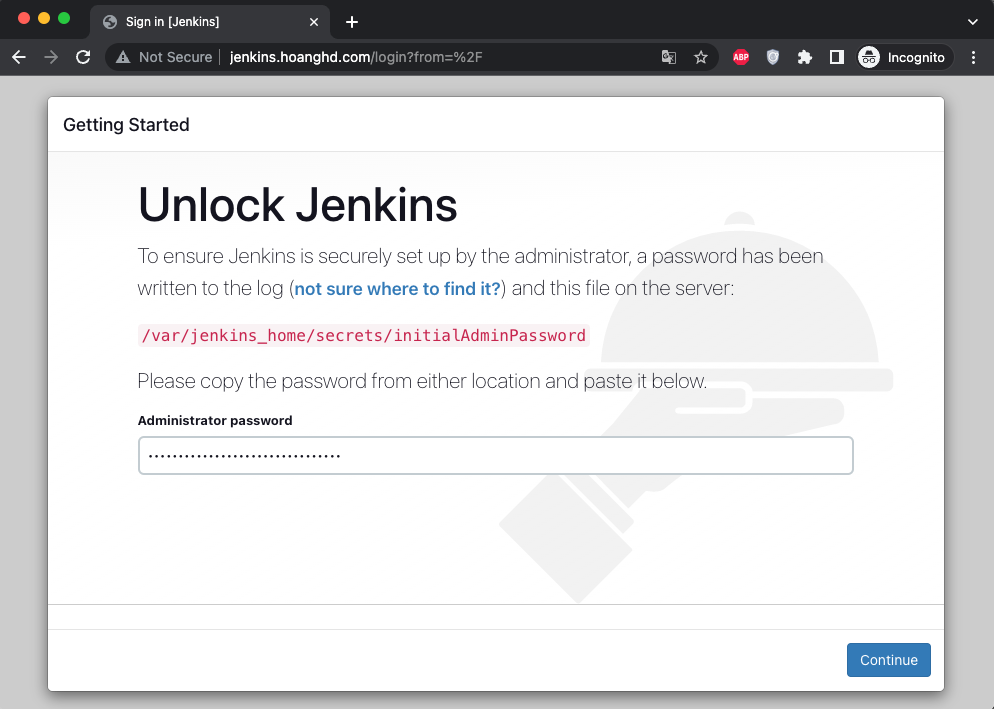Screen dimensions: 994x709
Task: Click the 'Unlock Jenkins' heading
Action: pyautogui.click(x=297, y=205)
